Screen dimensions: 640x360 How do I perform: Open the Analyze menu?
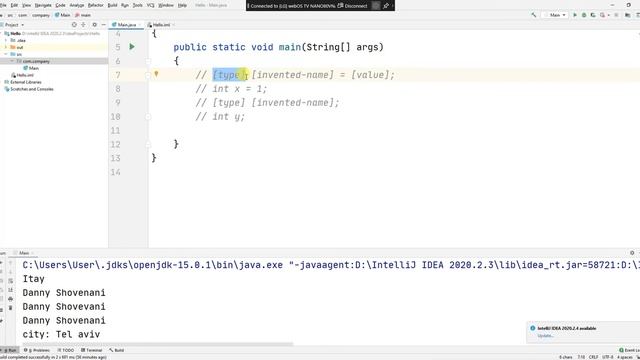coord(77,5)
